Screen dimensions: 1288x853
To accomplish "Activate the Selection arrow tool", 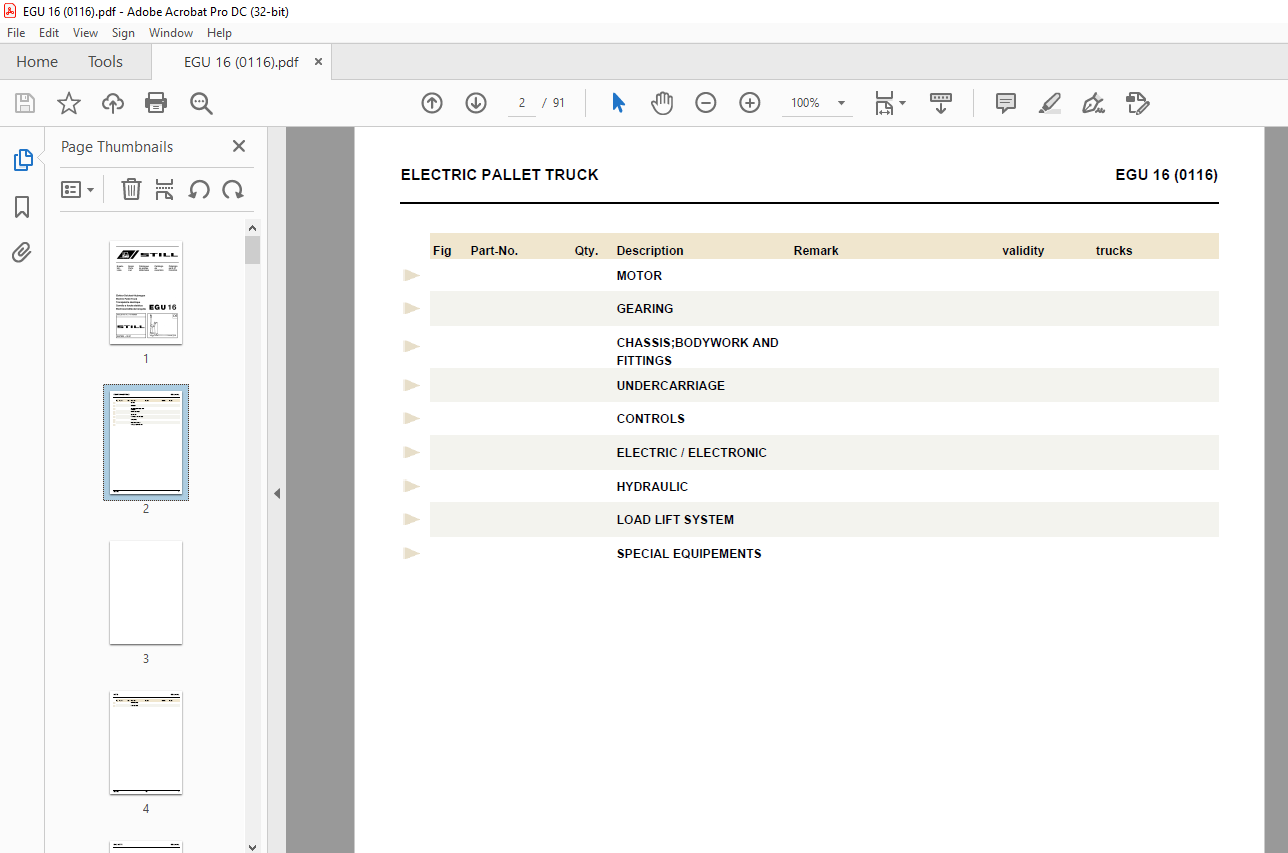I will click(618, 103).
